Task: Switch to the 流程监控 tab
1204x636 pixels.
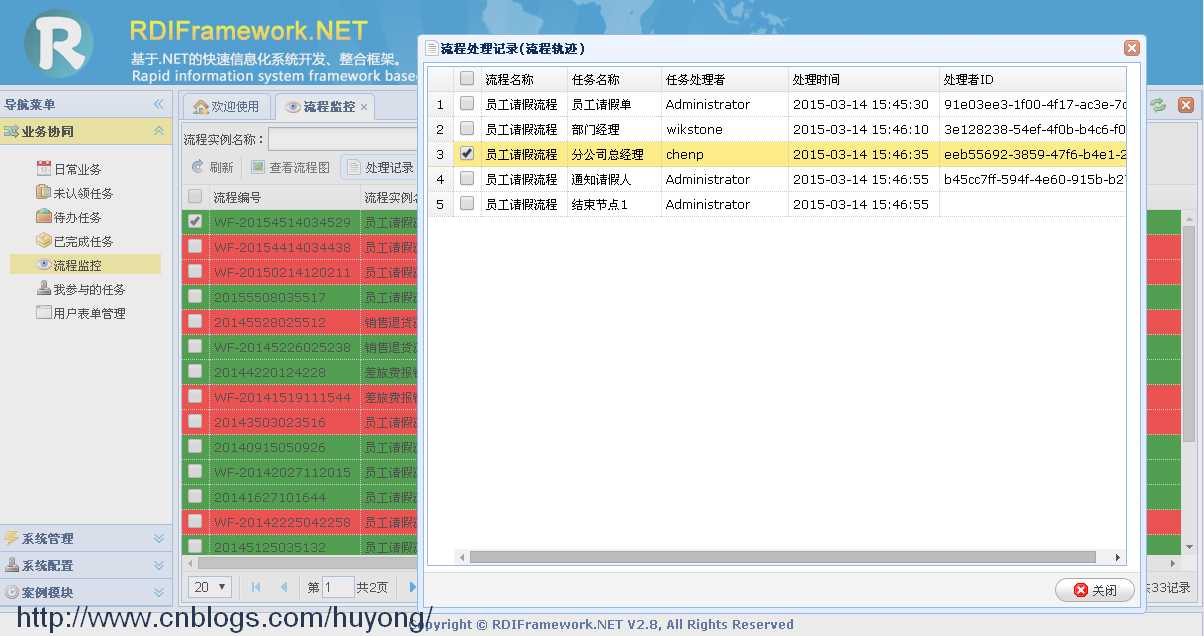Action: point(324,106)
